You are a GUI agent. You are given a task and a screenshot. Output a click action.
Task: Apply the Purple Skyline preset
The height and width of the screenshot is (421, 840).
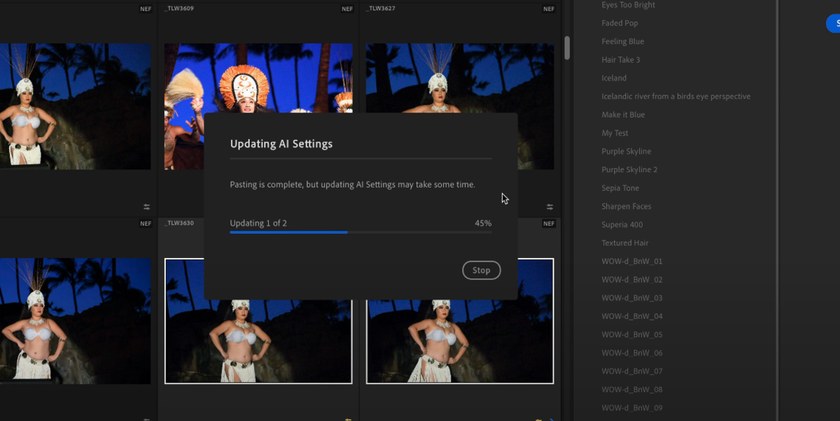click(626, 151)
